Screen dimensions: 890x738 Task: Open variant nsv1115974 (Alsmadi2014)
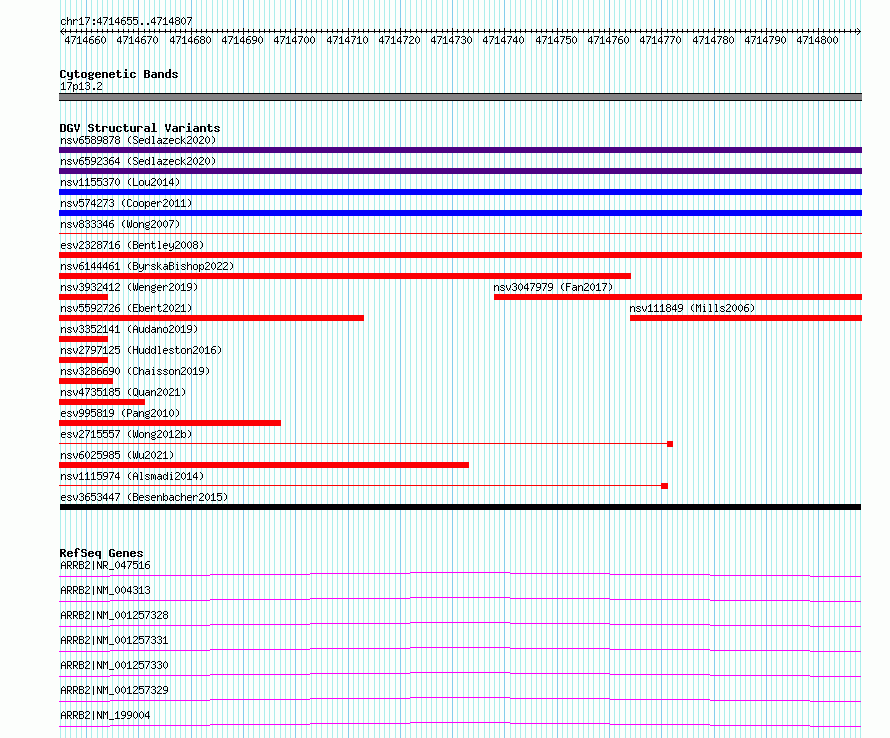point(132,476)
